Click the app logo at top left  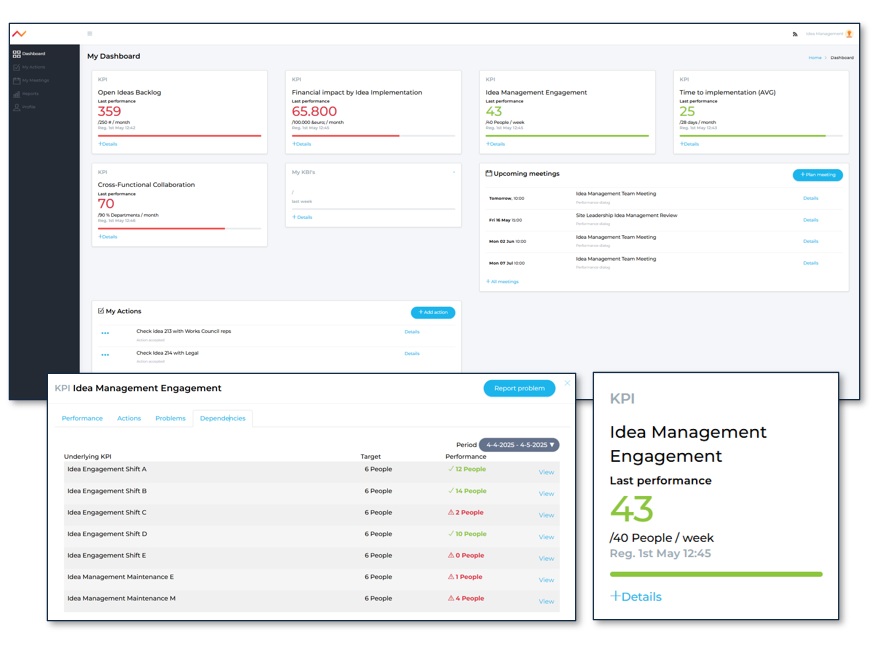[19, 33]
